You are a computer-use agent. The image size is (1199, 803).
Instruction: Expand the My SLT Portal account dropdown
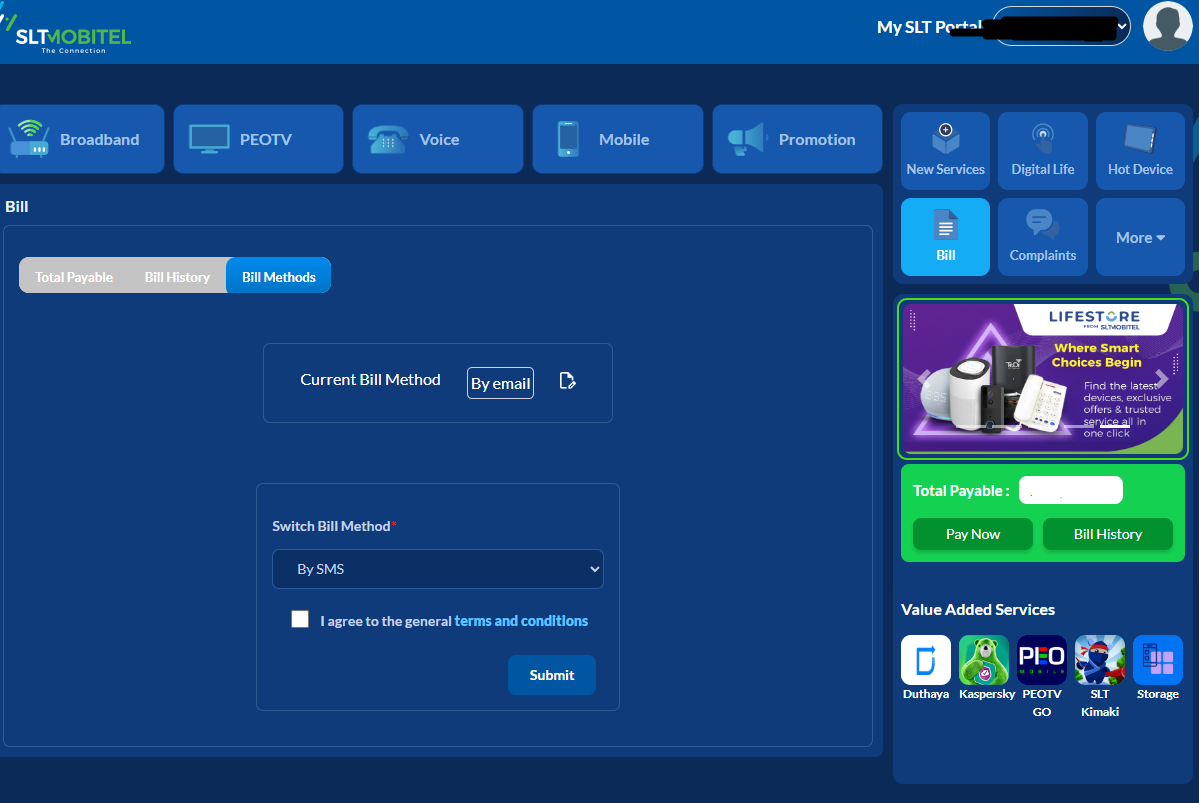tap(1061, 26)
